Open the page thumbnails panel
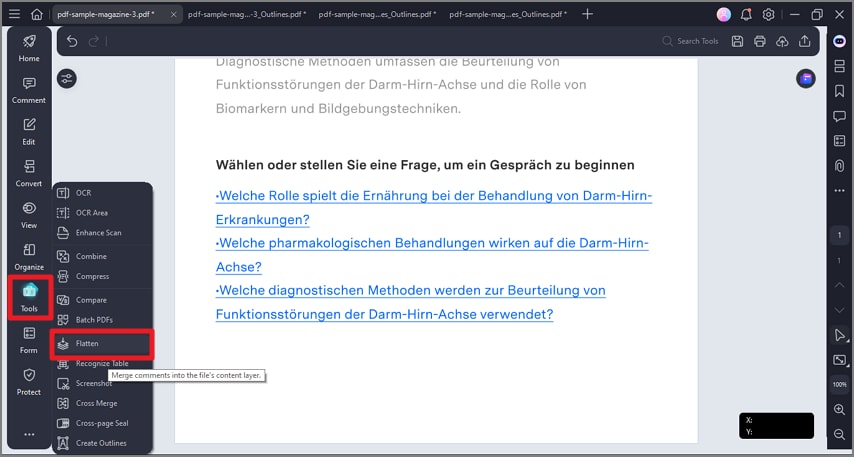The height and width of the screenshot is (457, 854). (x=839, y=66)
